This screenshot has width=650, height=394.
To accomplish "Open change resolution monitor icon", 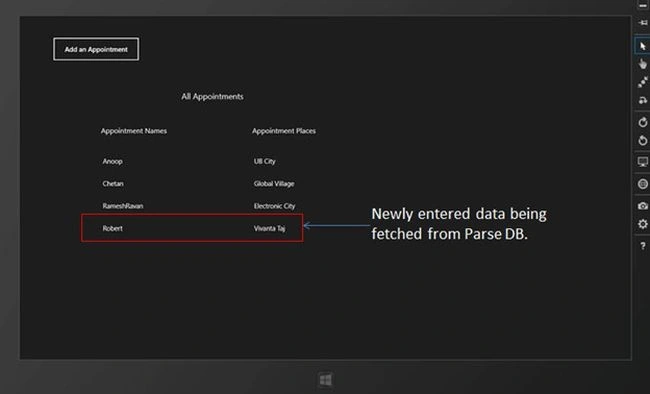I will point(643,162).
